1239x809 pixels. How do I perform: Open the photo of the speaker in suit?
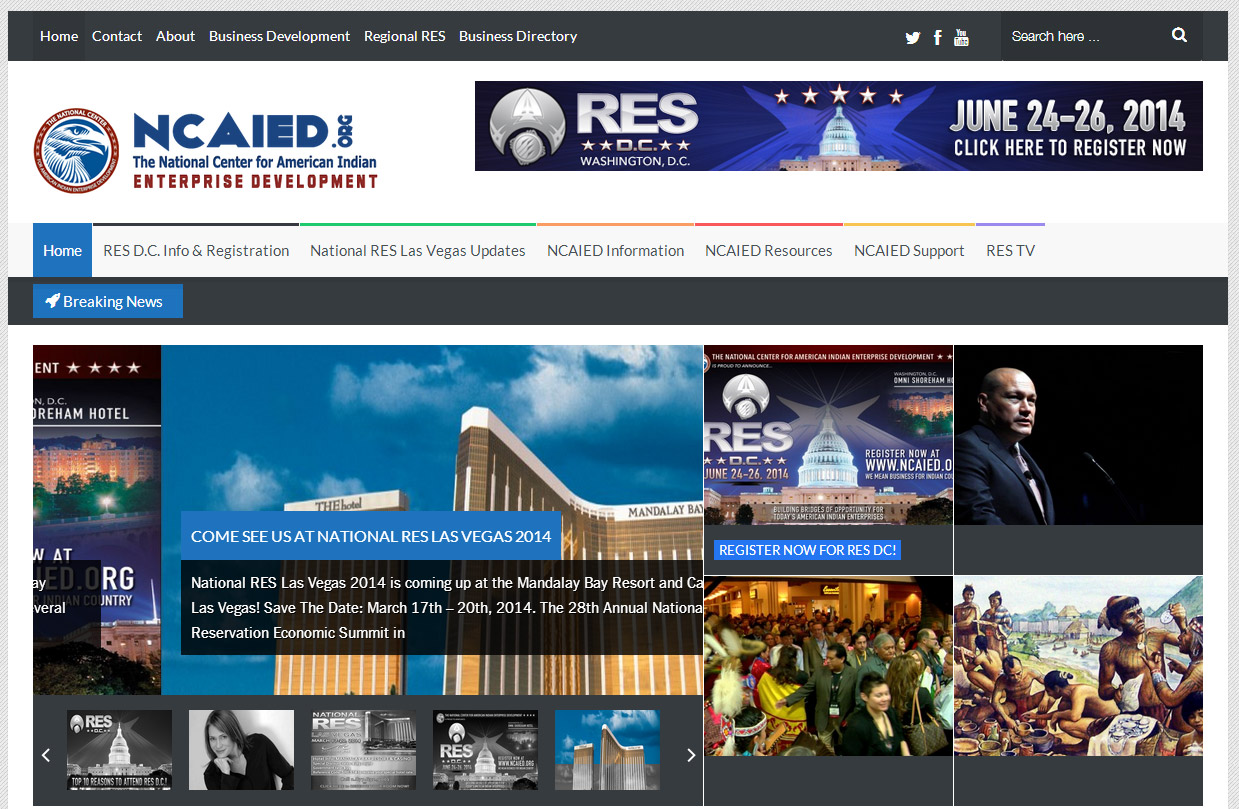pyautogui.click(x=1078, y=435)
